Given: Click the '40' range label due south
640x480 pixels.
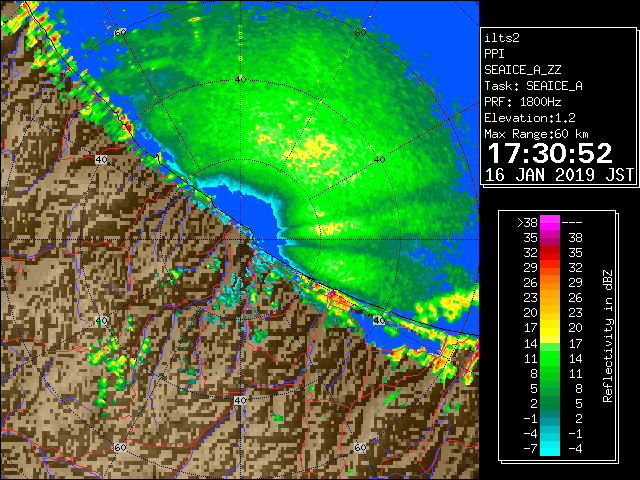Looking at the screenshot, I should [240, 400].
